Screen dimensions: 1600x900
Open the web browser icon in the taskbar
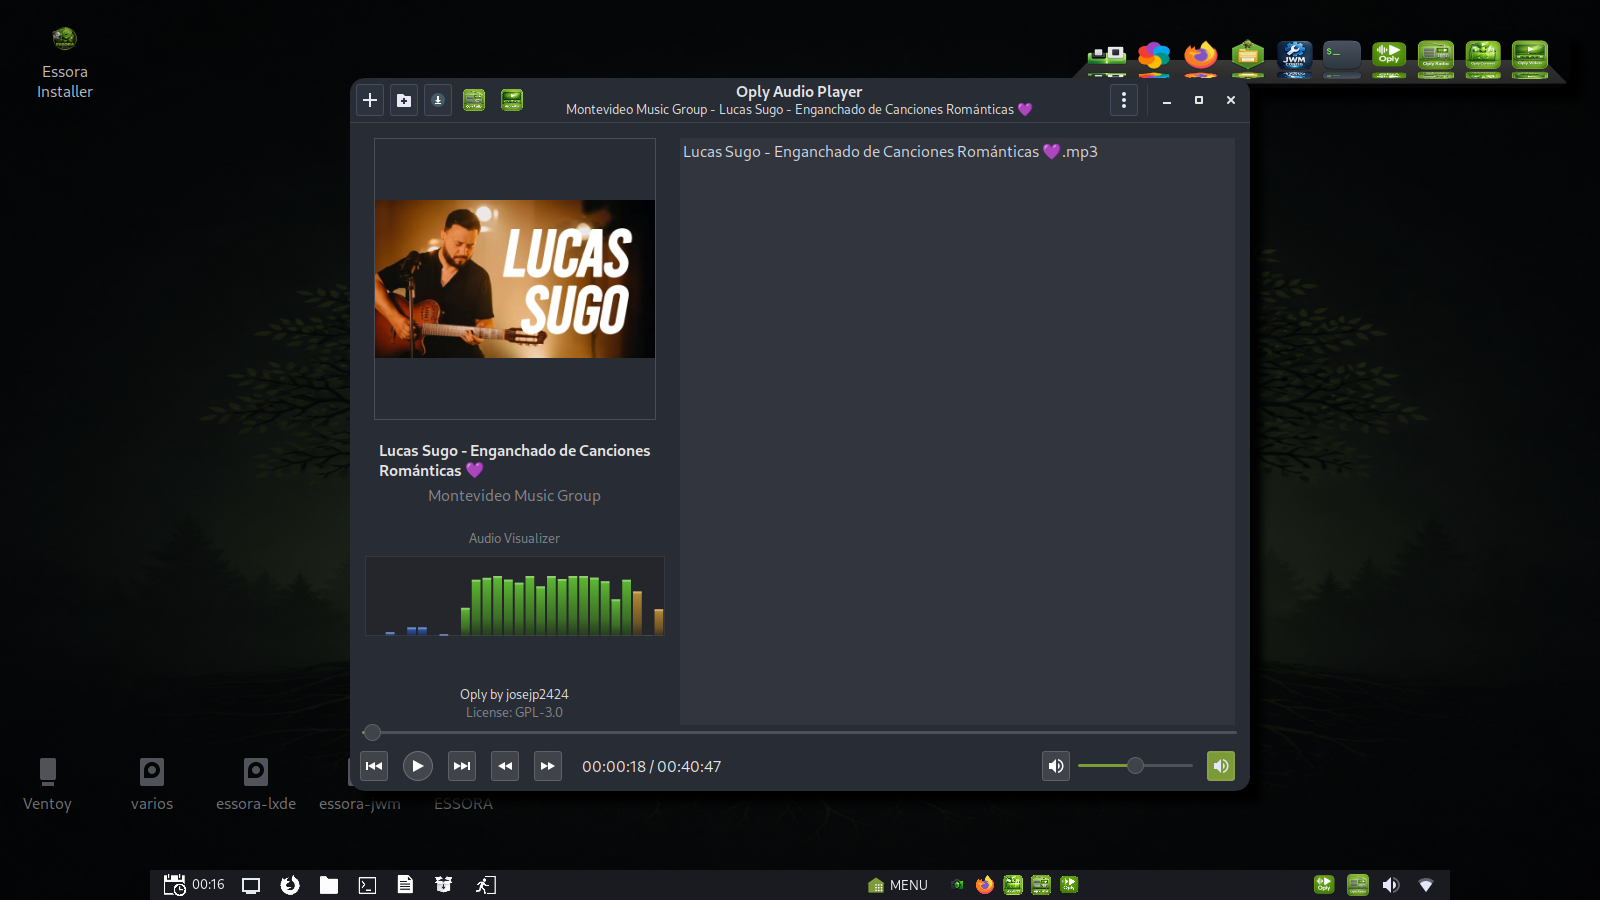pyautogui.click(x=290, y=885)
